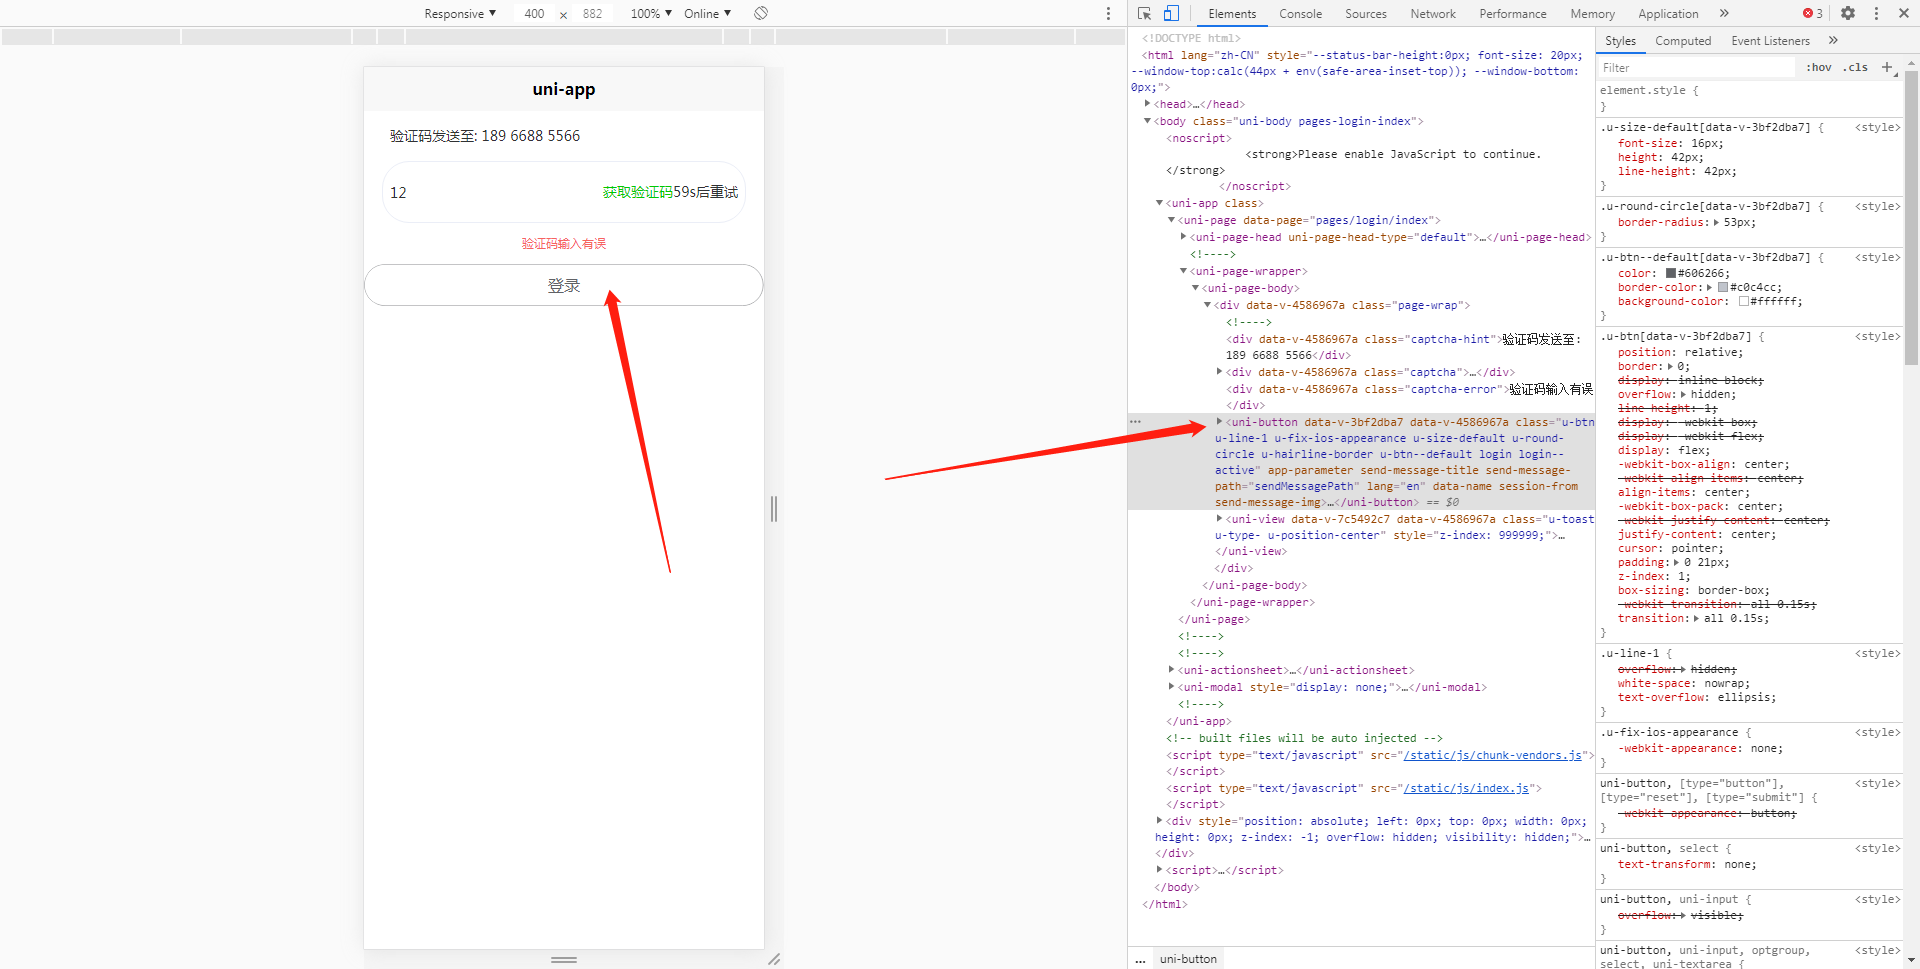Open the console error count badge
Screen dimensions: 1920x969
point(1810,13)
